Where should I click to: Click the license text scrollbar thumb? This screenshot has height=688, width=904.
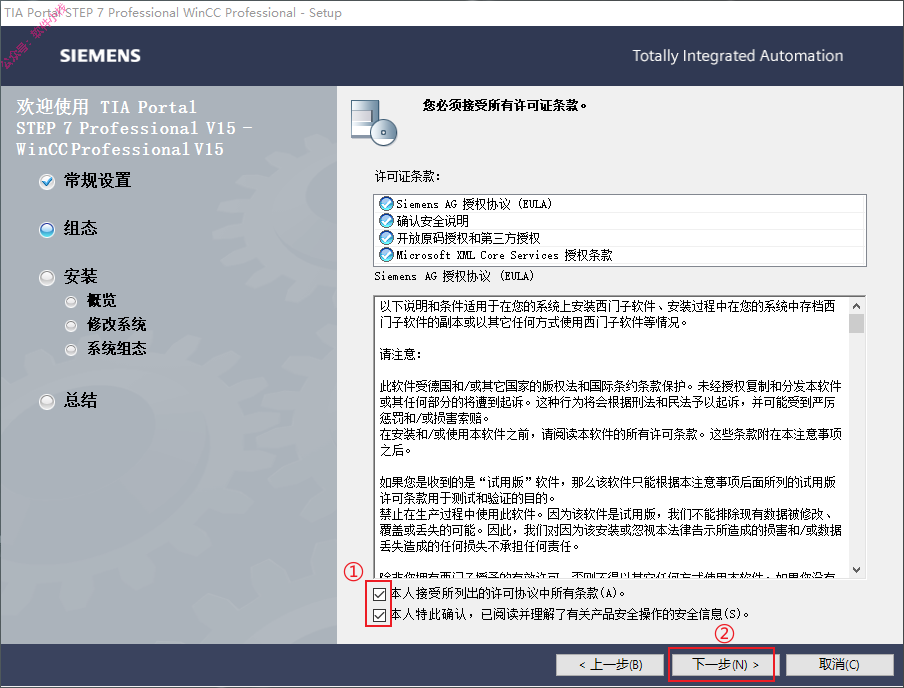(857, 324)
